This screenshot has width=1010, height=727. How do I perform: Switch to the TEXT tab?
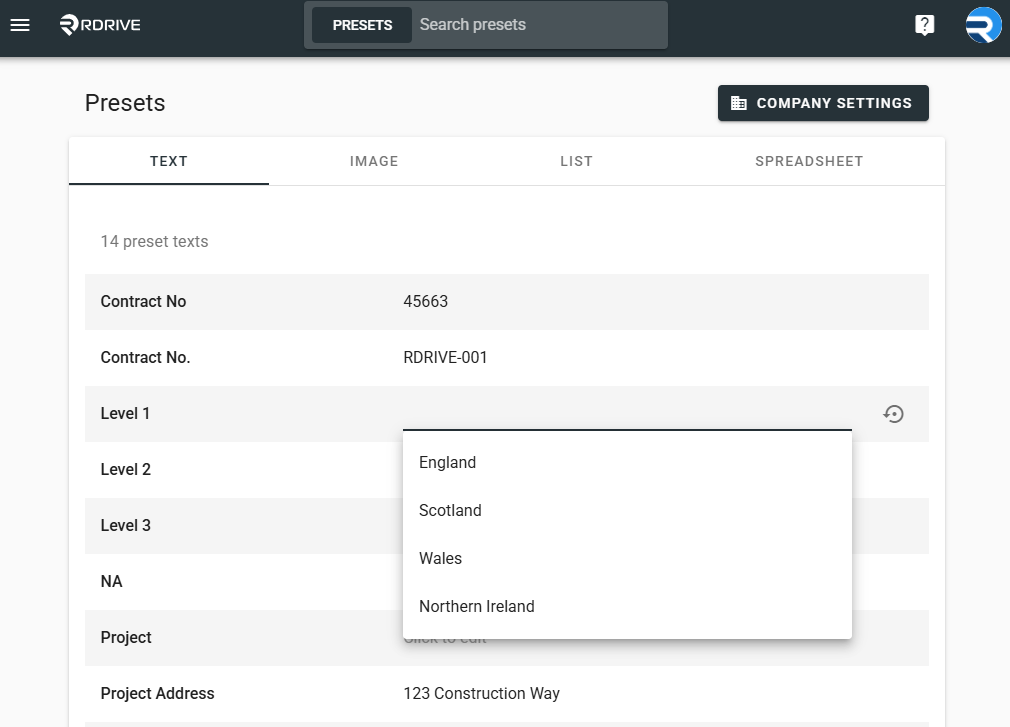pyautogui.click(x=169, y=162)
